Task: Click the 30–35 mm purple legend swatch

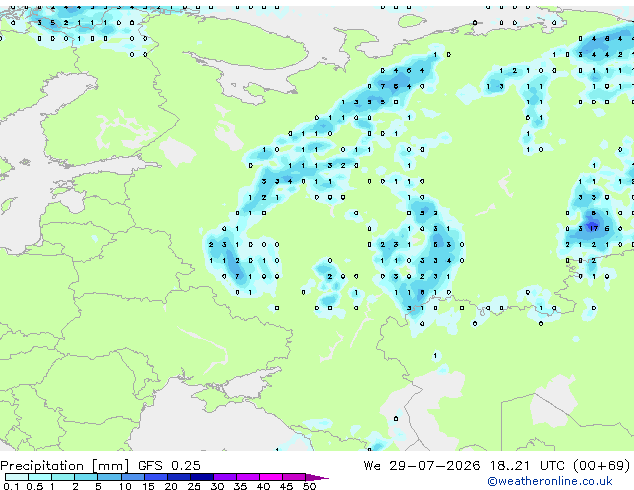Action: [x=224, y=477]
